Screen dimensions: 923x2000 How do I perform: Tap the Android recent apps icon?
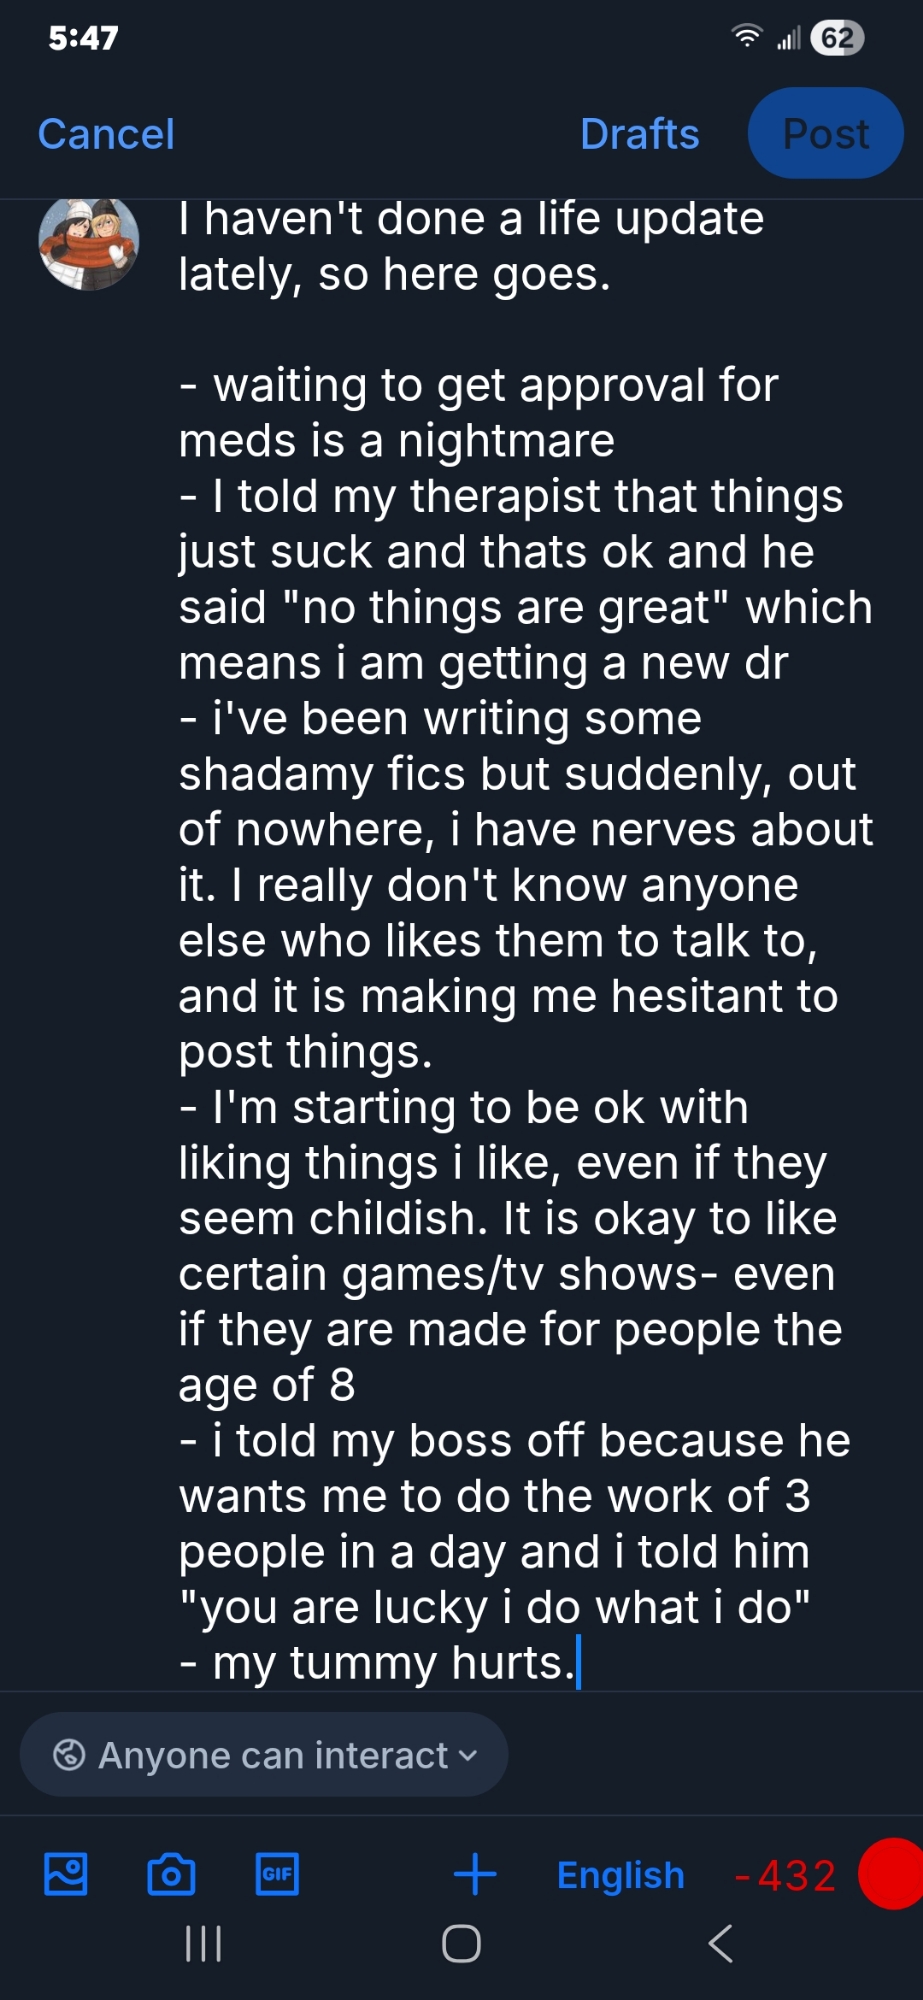(x=203, y=1944)
